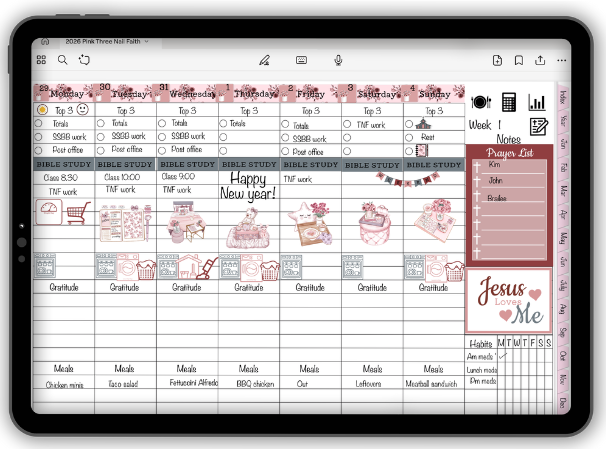Tick Tuesday SSBB work checkbox
Image resolution: width=606 pixels, height=449 pixels.
tap(100, 136)
